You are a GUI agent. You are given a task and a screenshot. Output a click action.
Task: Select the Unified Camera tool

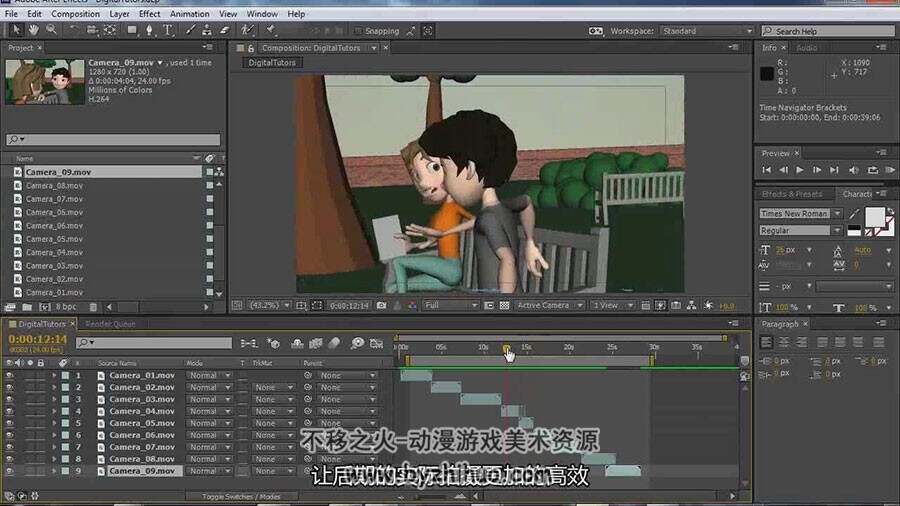click(x=91, y=30)
